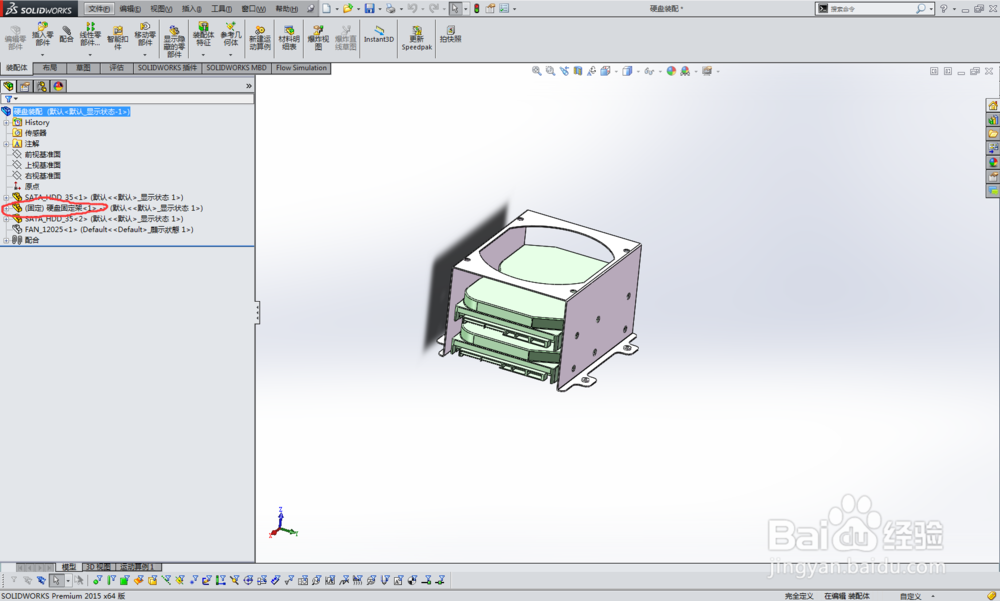Image resolution: width=1000 pixels, height=601 pixels.
Task: Switch to the 运动算例 1 bottom tab
Action: (x=136, y=567)
